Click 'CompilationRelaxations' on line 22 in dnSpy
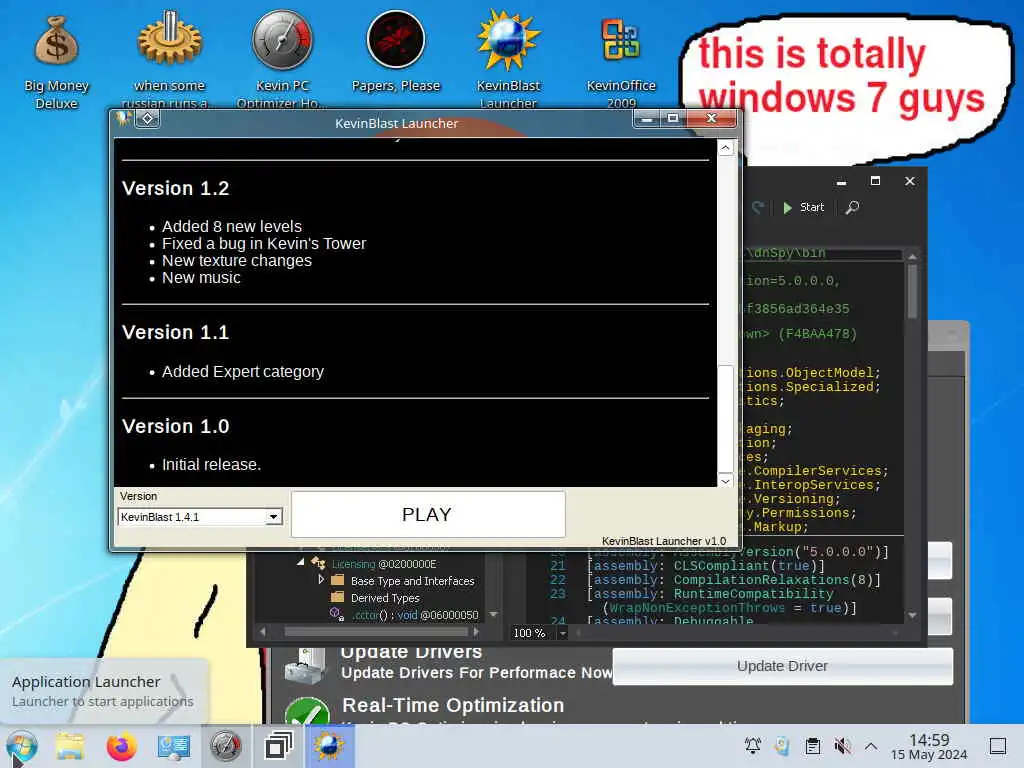Image resolution: width=1024 pixels, height=768 pixels. pos(761,580)
